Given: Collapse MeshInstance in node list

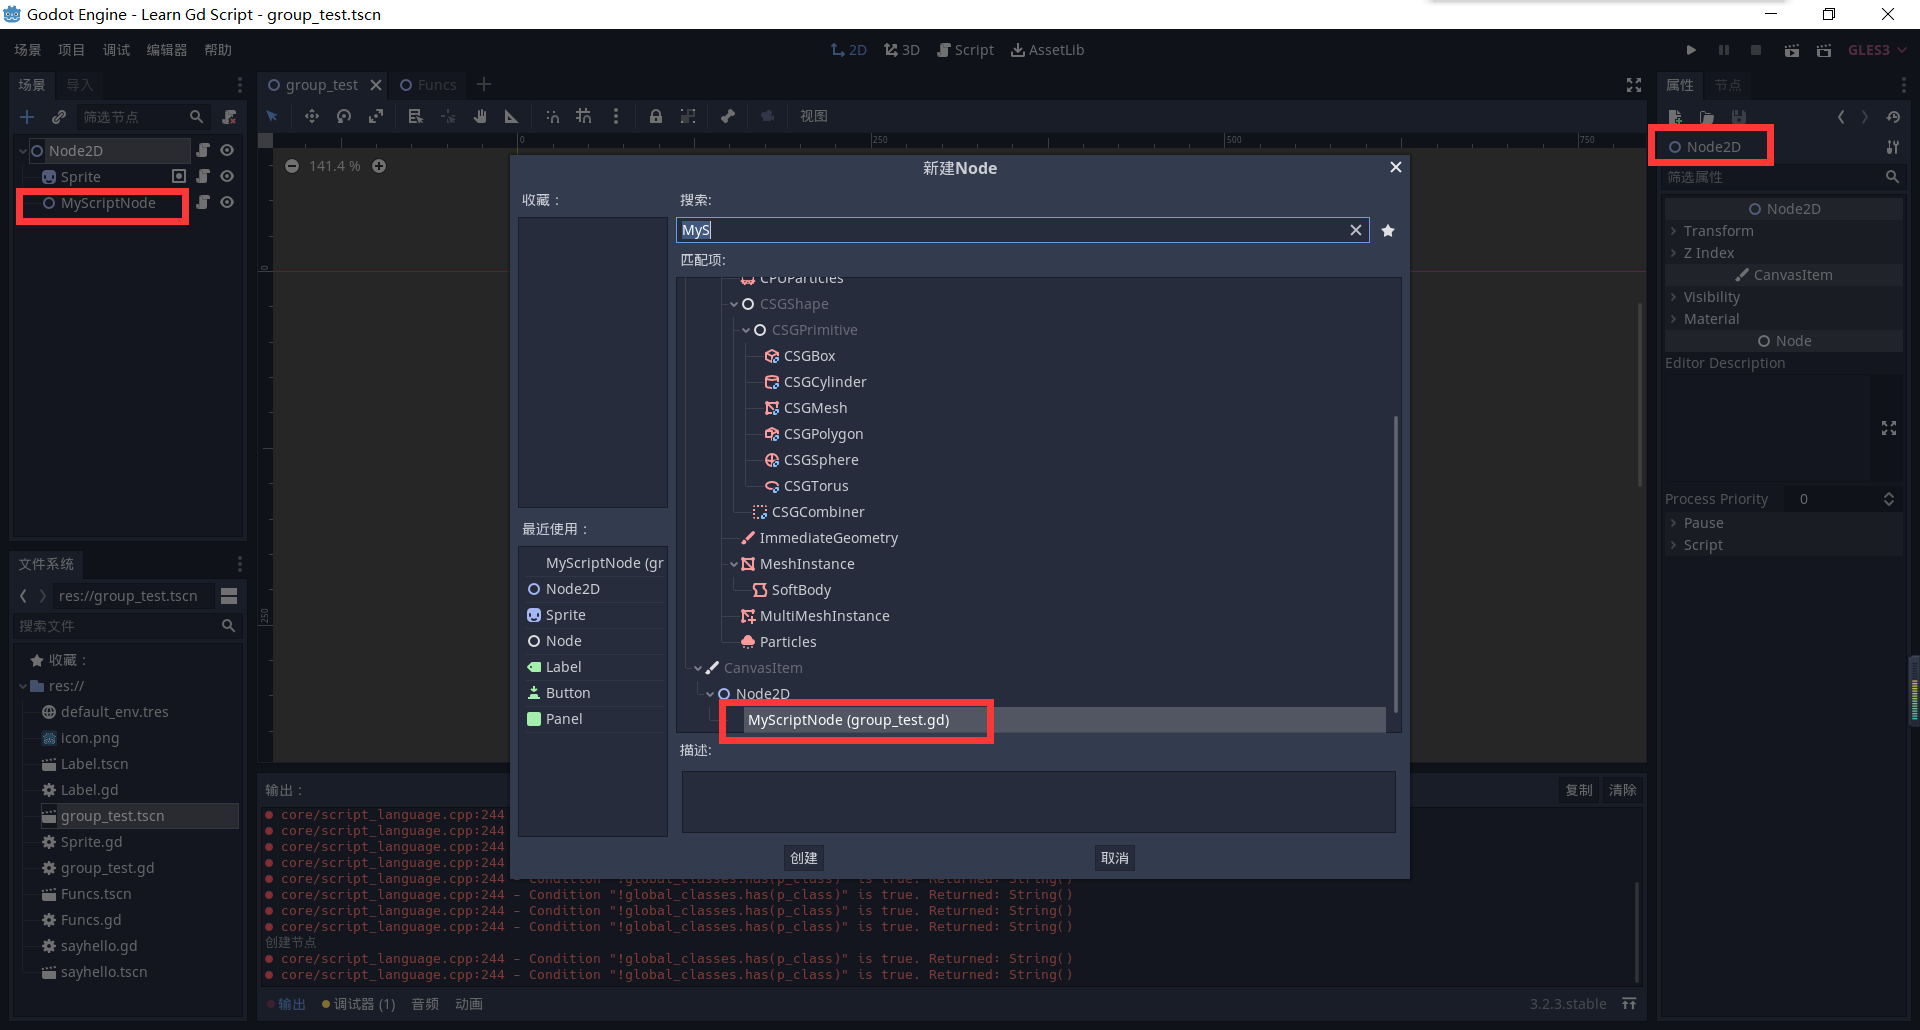Looking at the screenshot, I should [x=734, y=564].
